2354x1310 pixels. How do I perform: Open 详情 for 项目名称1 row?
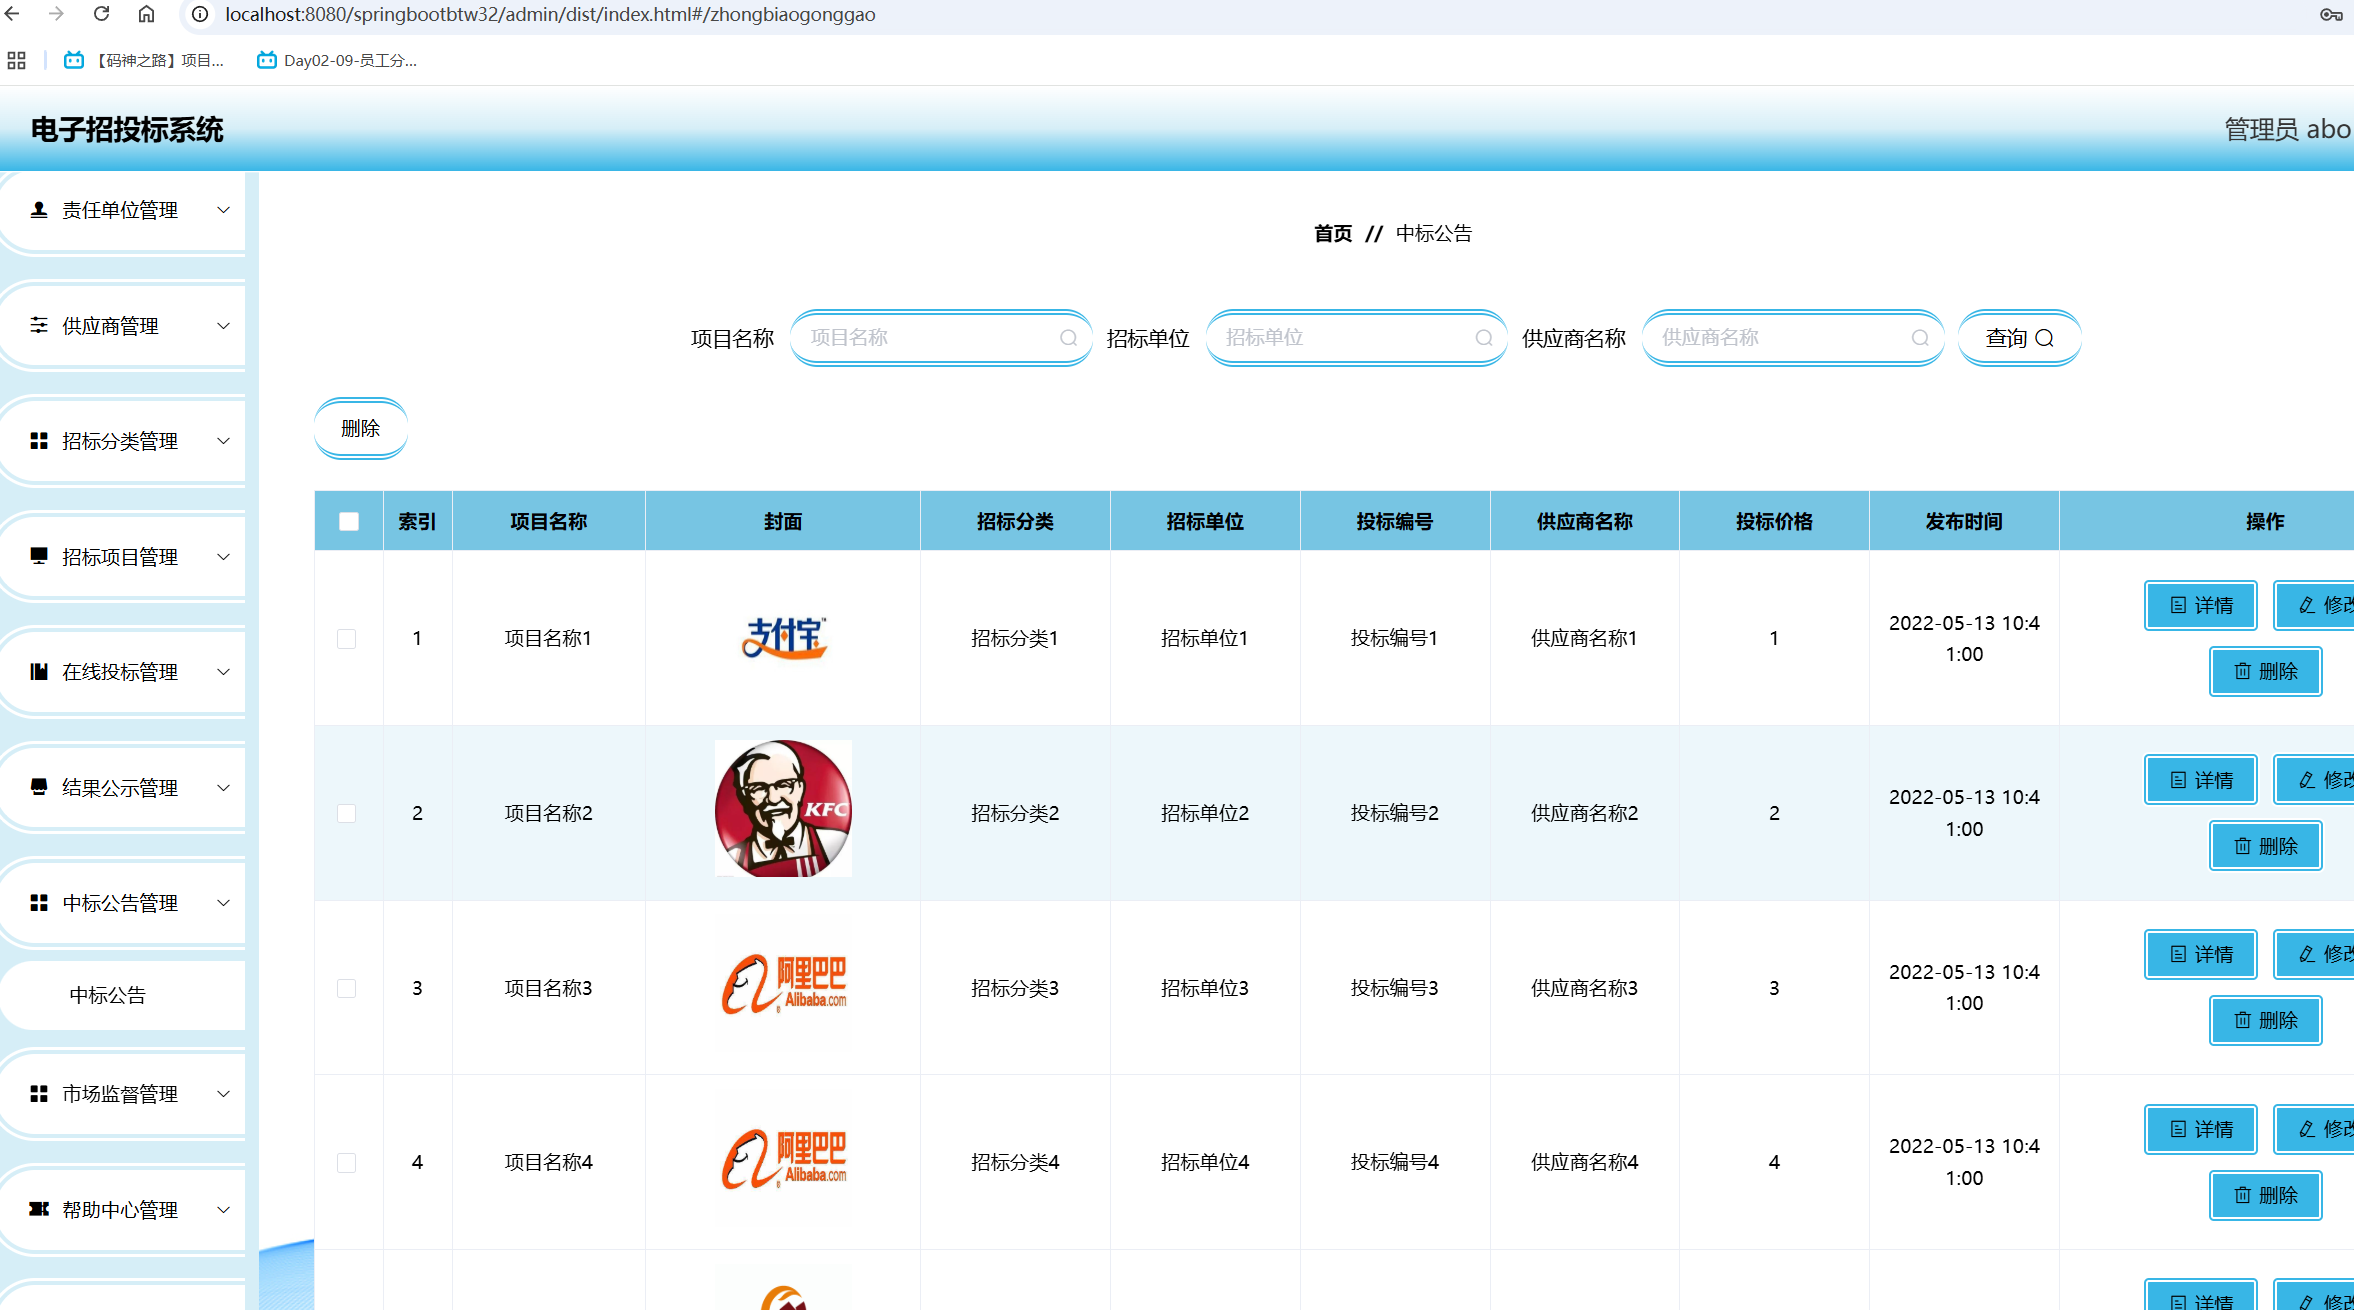2200,605
